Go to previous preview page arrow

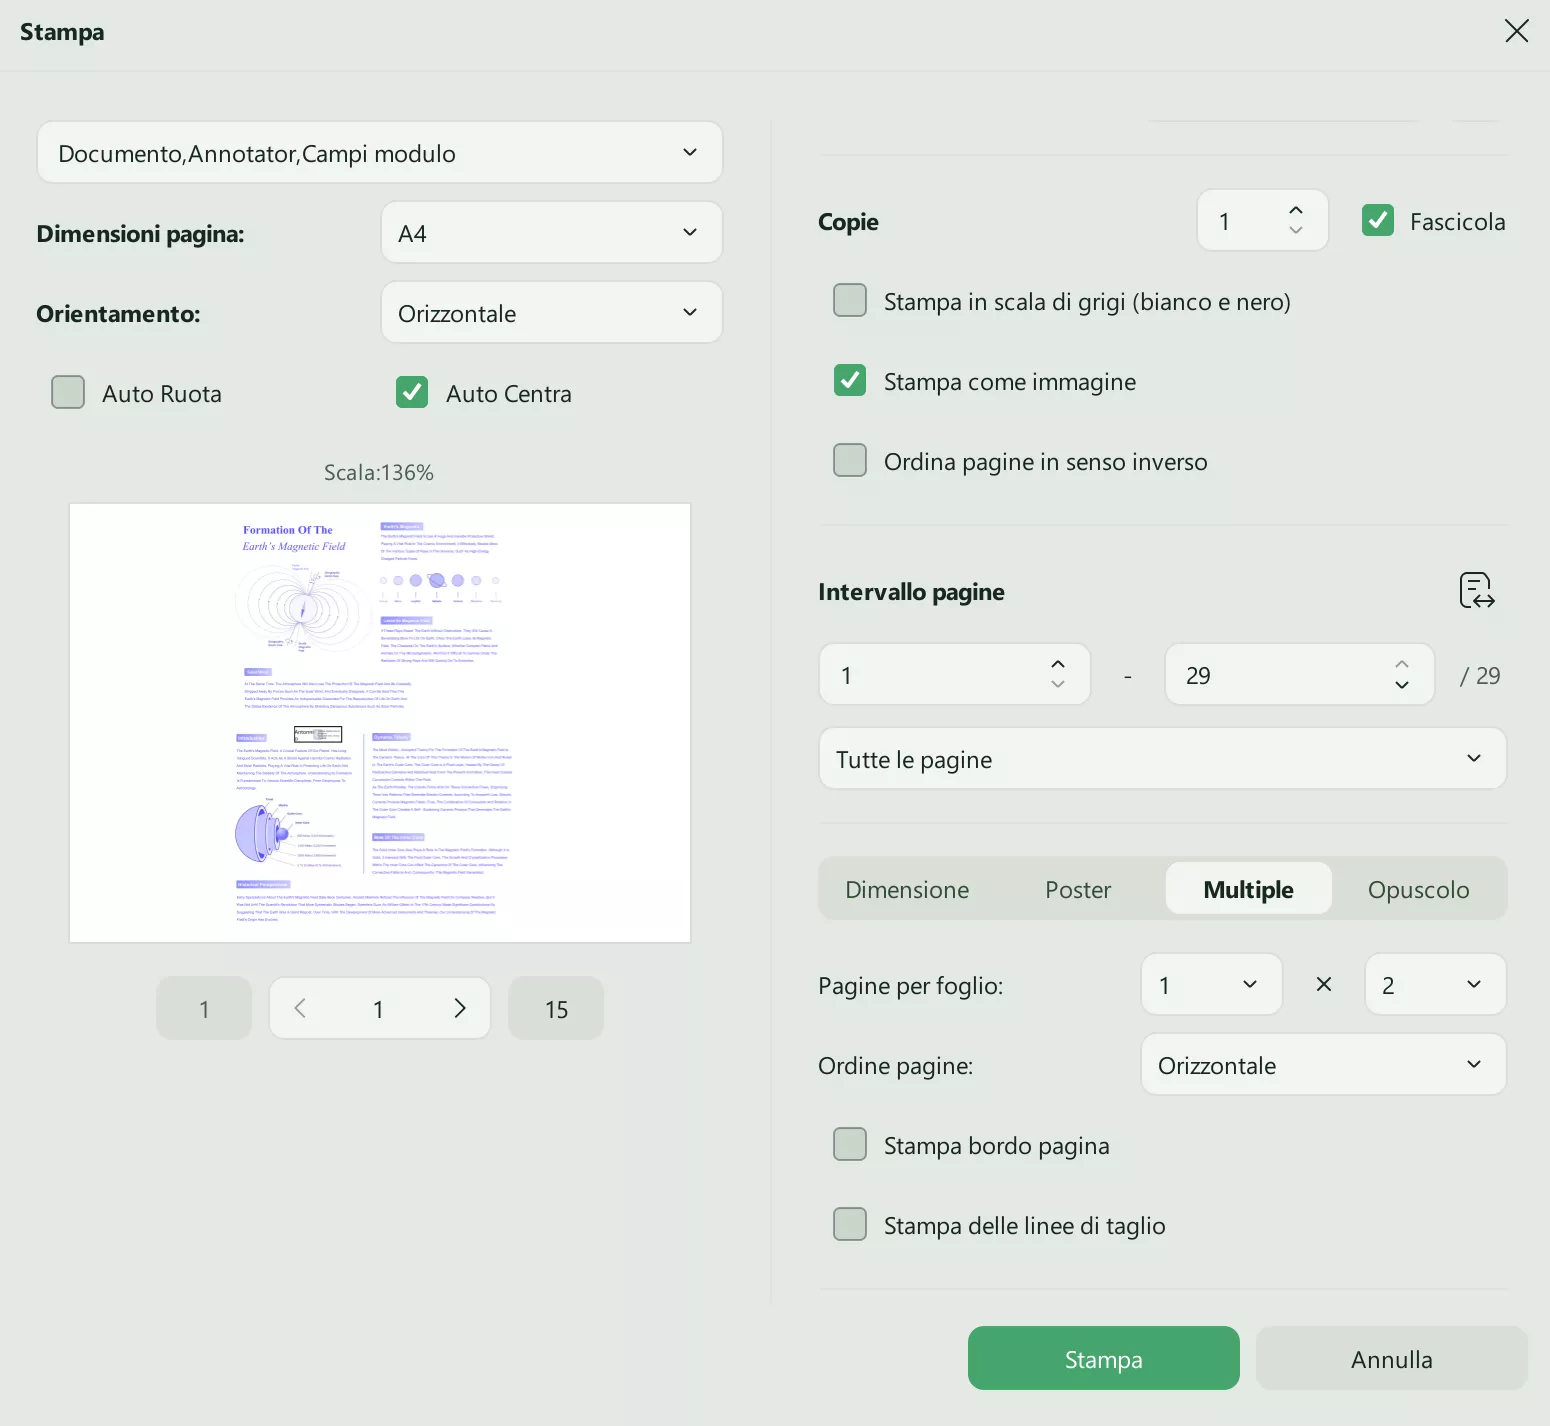300,1008
